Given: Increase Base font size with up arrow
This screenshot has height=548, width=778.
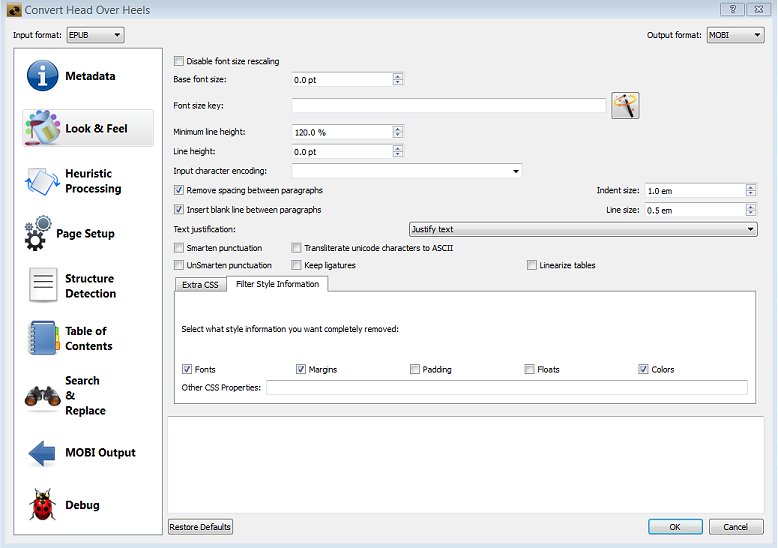Looking at the screenshot, I should pyautogui.click(x=398, y=76).
